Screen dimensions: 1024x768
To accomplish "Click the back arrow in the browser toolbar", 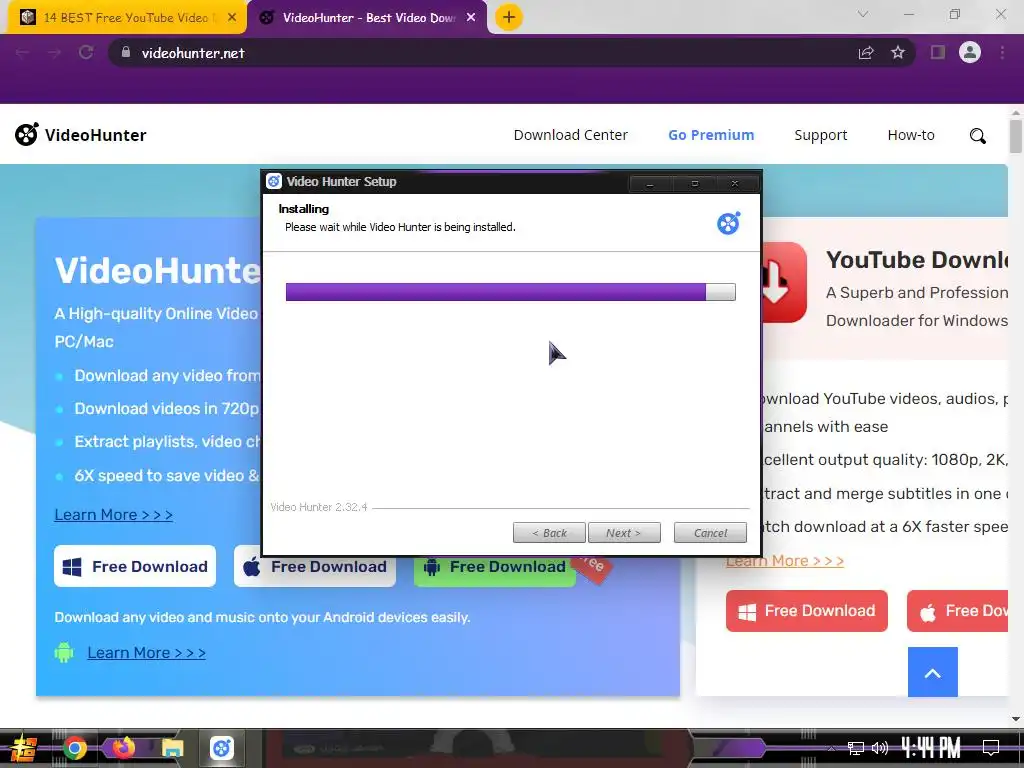I will 22,53.
